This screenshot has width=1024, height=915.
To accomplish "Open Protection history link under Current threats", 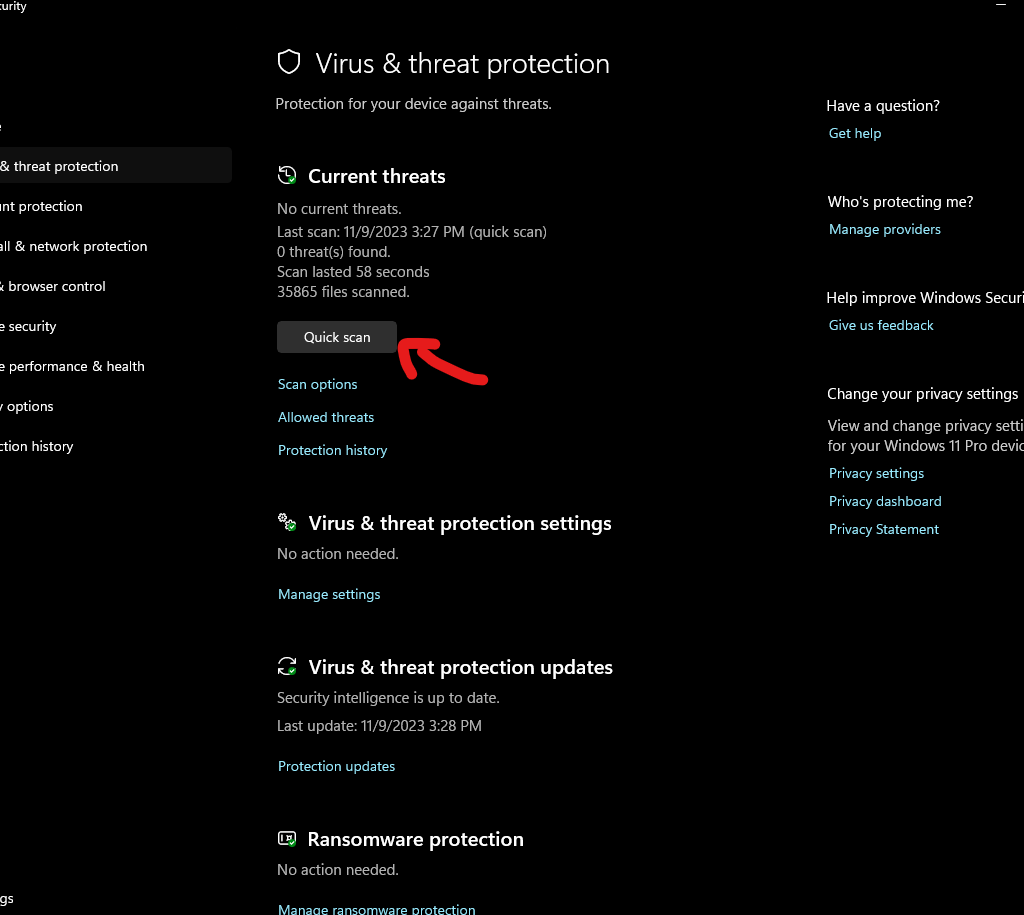I will click(x=332, y=450).
